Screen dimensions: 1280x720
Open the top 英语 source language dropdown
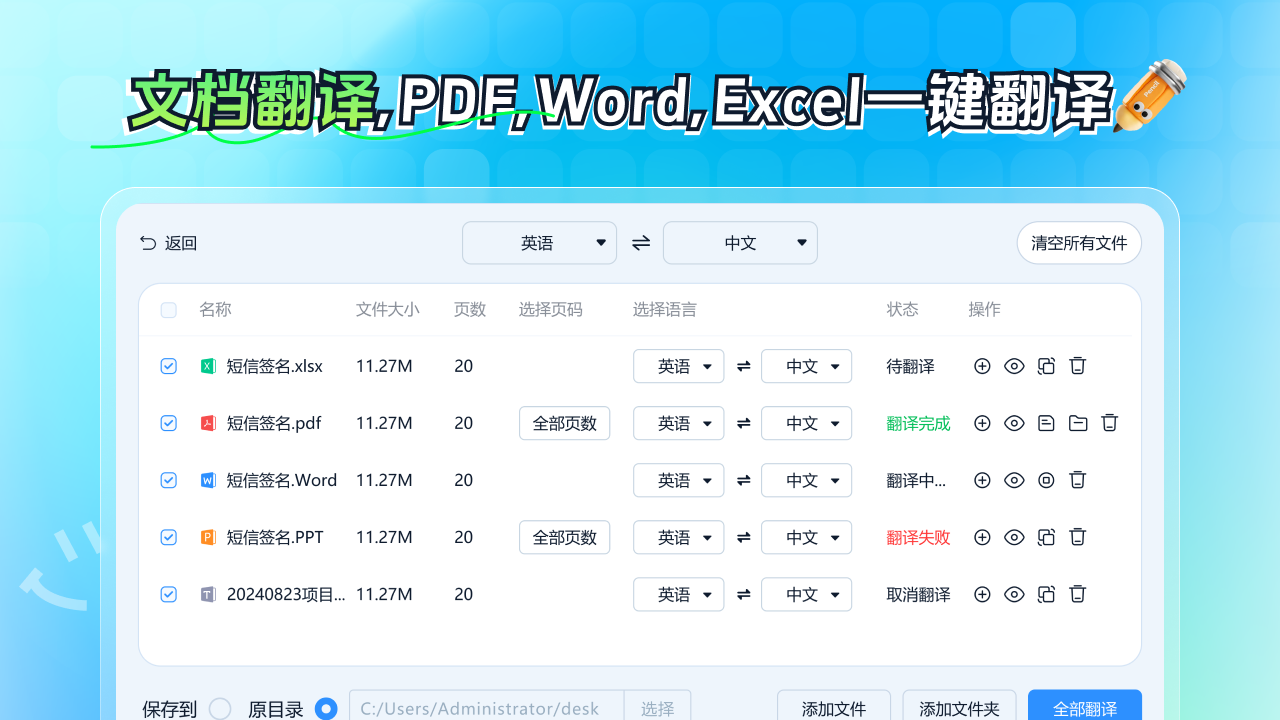click(x=539, y=242)
